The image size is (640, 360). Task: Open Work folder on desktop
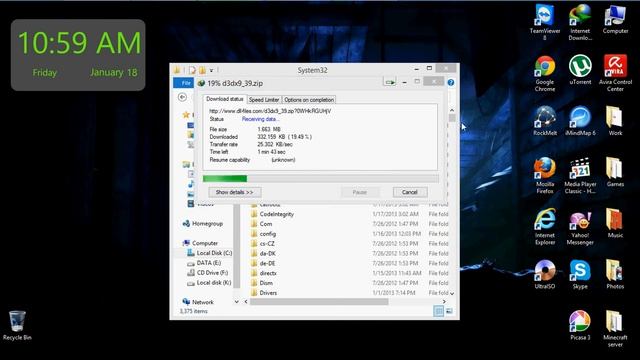[615, 121]
